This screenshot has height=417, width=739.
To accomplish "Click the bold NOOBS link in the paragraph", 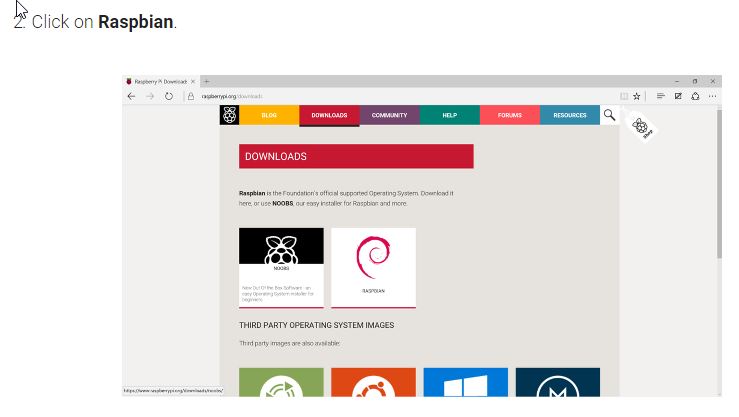I will pyautogui.click(x=283, y=204).
